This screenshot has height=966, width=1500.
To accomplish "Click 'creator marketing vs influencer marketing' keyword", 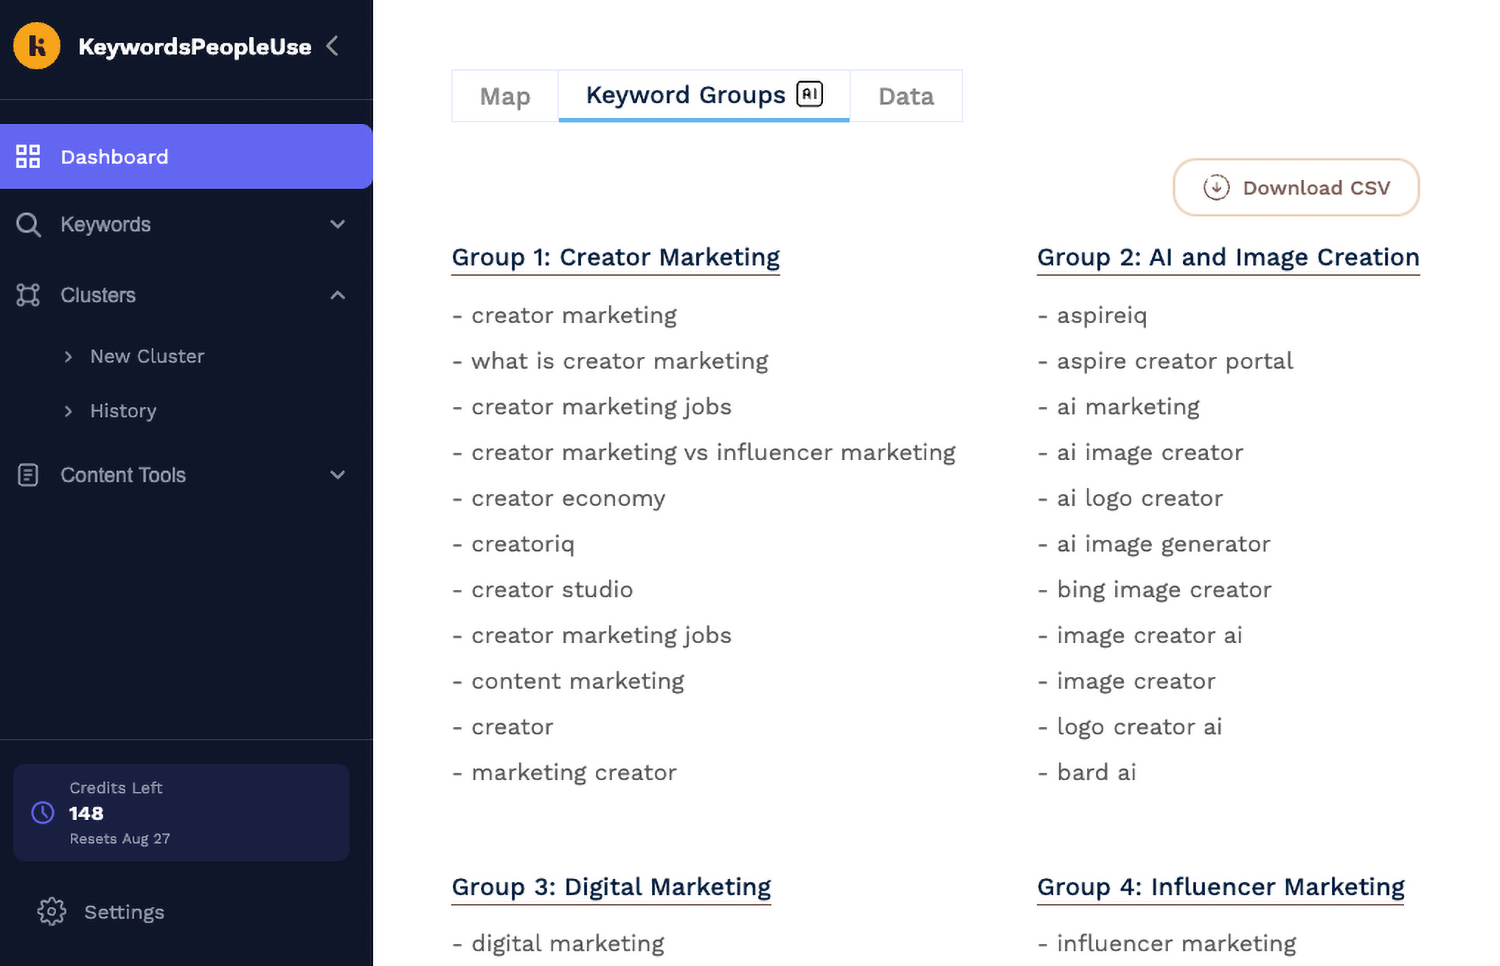I will [x=714, y=453].
